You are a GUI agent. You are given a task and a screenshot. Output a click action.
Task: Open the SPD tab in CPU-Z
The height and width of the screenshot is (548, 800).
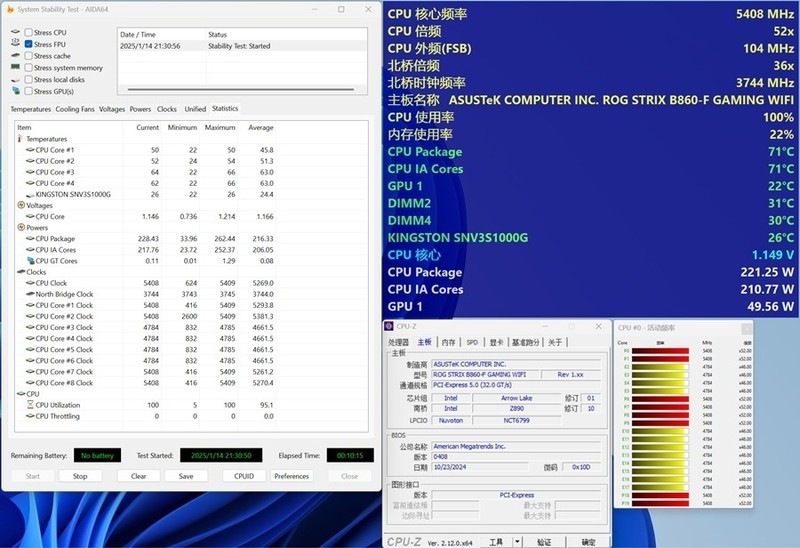tap(472, 342)
